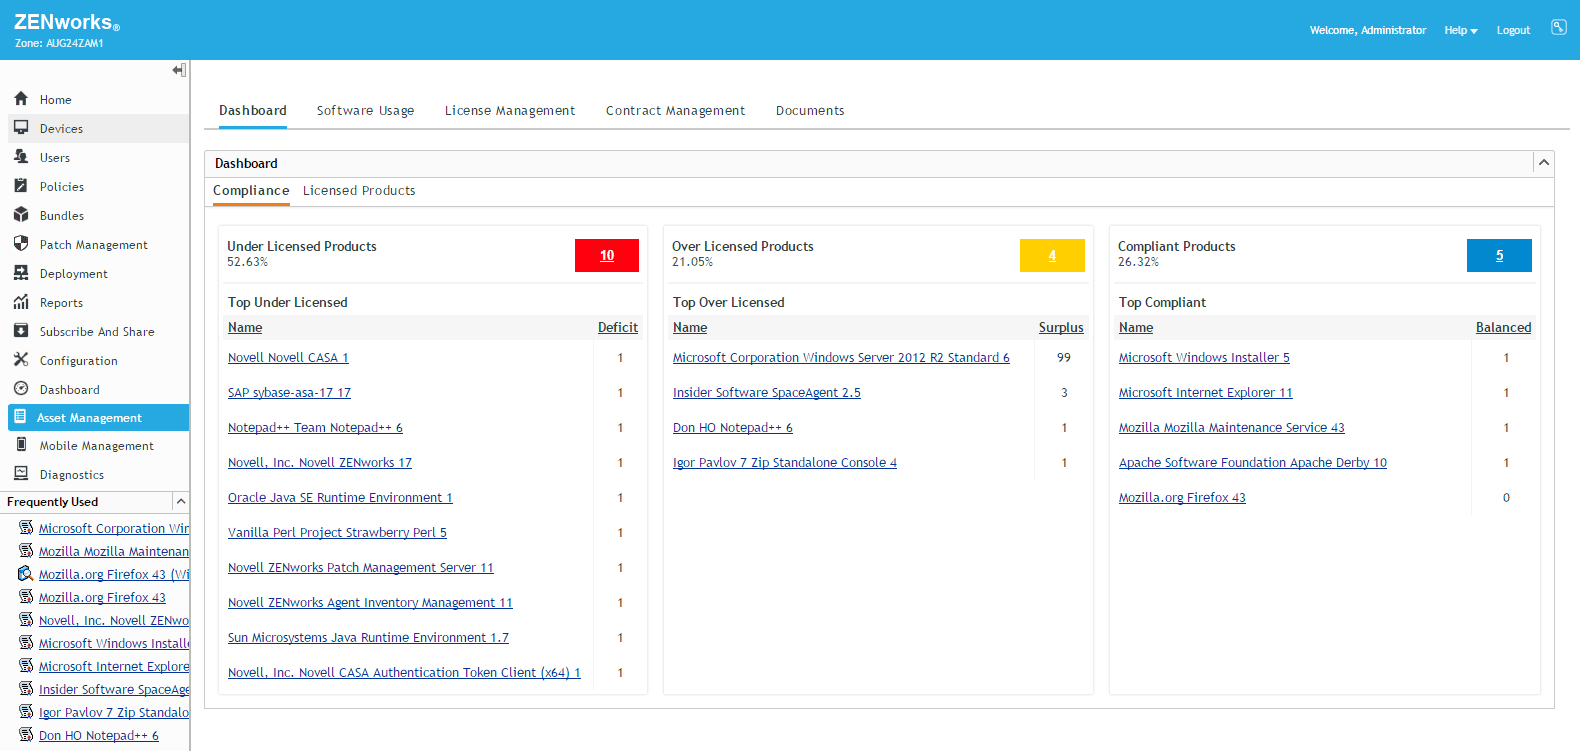Screen dimensions: 1580x751
Task: Click icon beside Novell, Inc. Novell ZENworks entry
Action: [x=26, y=619]
